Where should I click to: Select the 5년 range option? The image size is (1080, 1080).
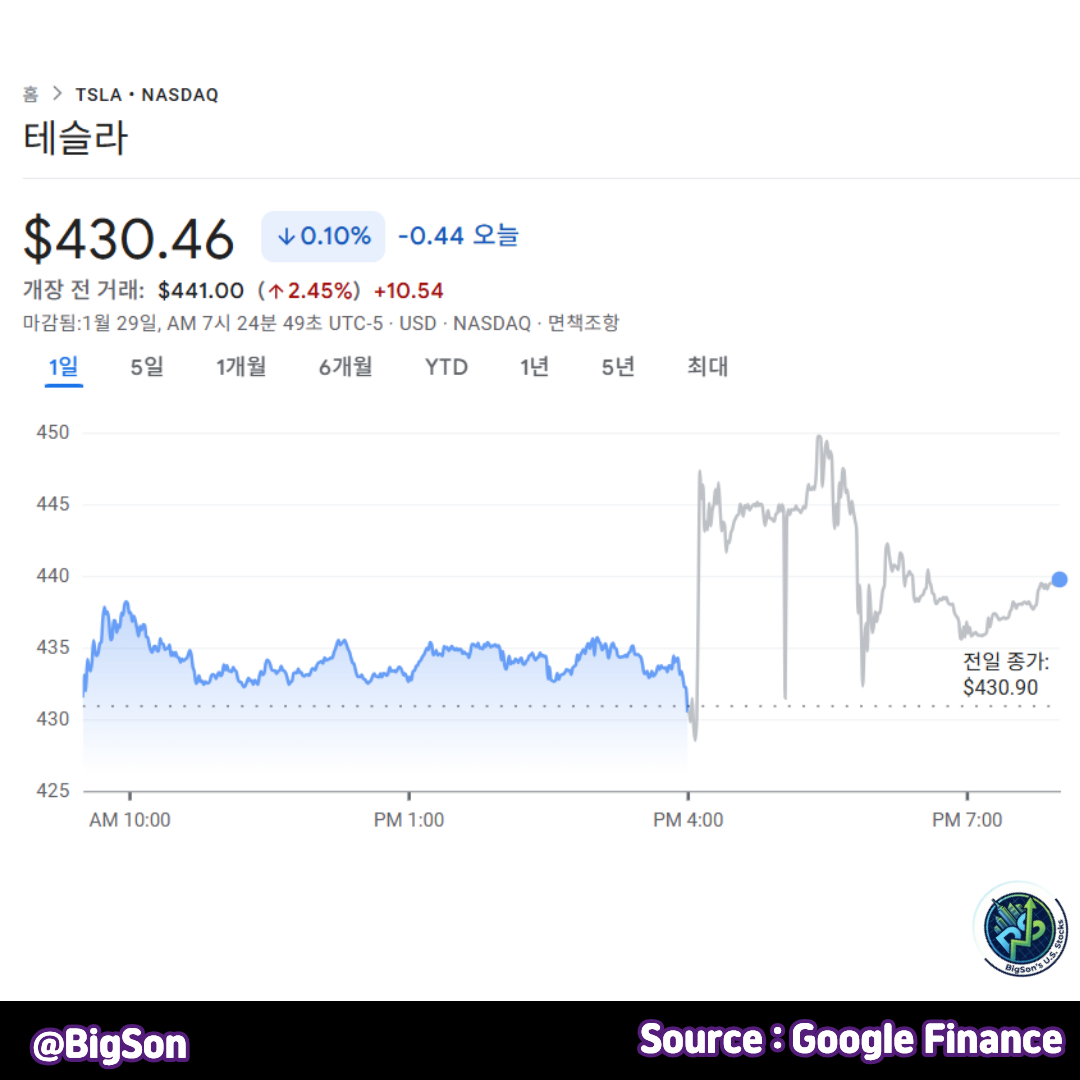pyautogui.click(x=616, y=367)
